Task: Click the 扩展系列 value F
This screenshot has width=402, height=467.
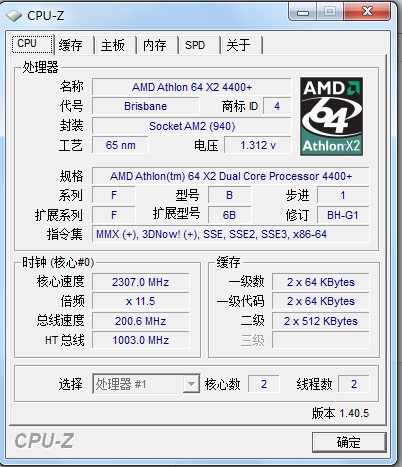Action: [114, 215]
